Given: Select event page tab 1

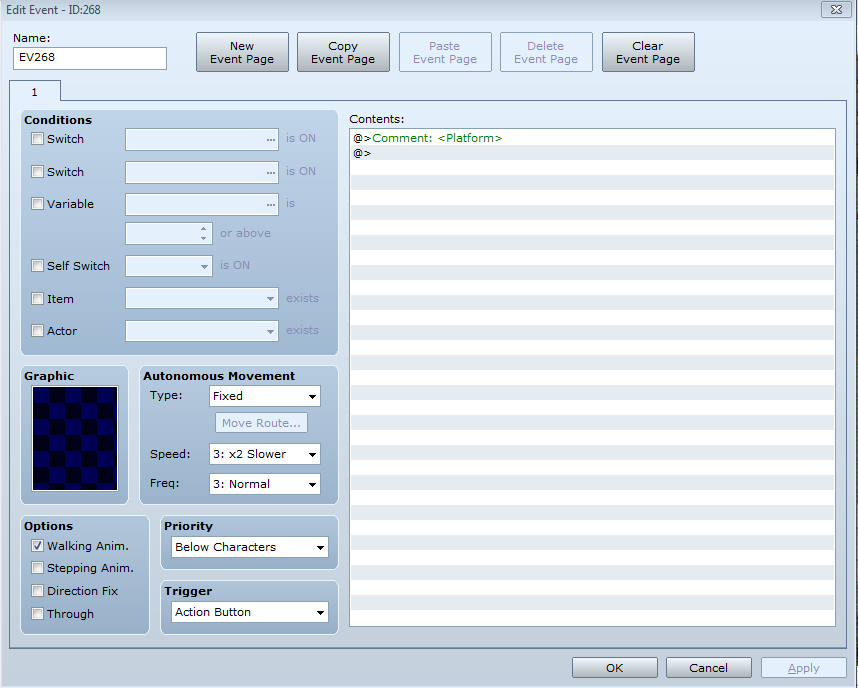Looking at the screenshot, I should 35,91.
